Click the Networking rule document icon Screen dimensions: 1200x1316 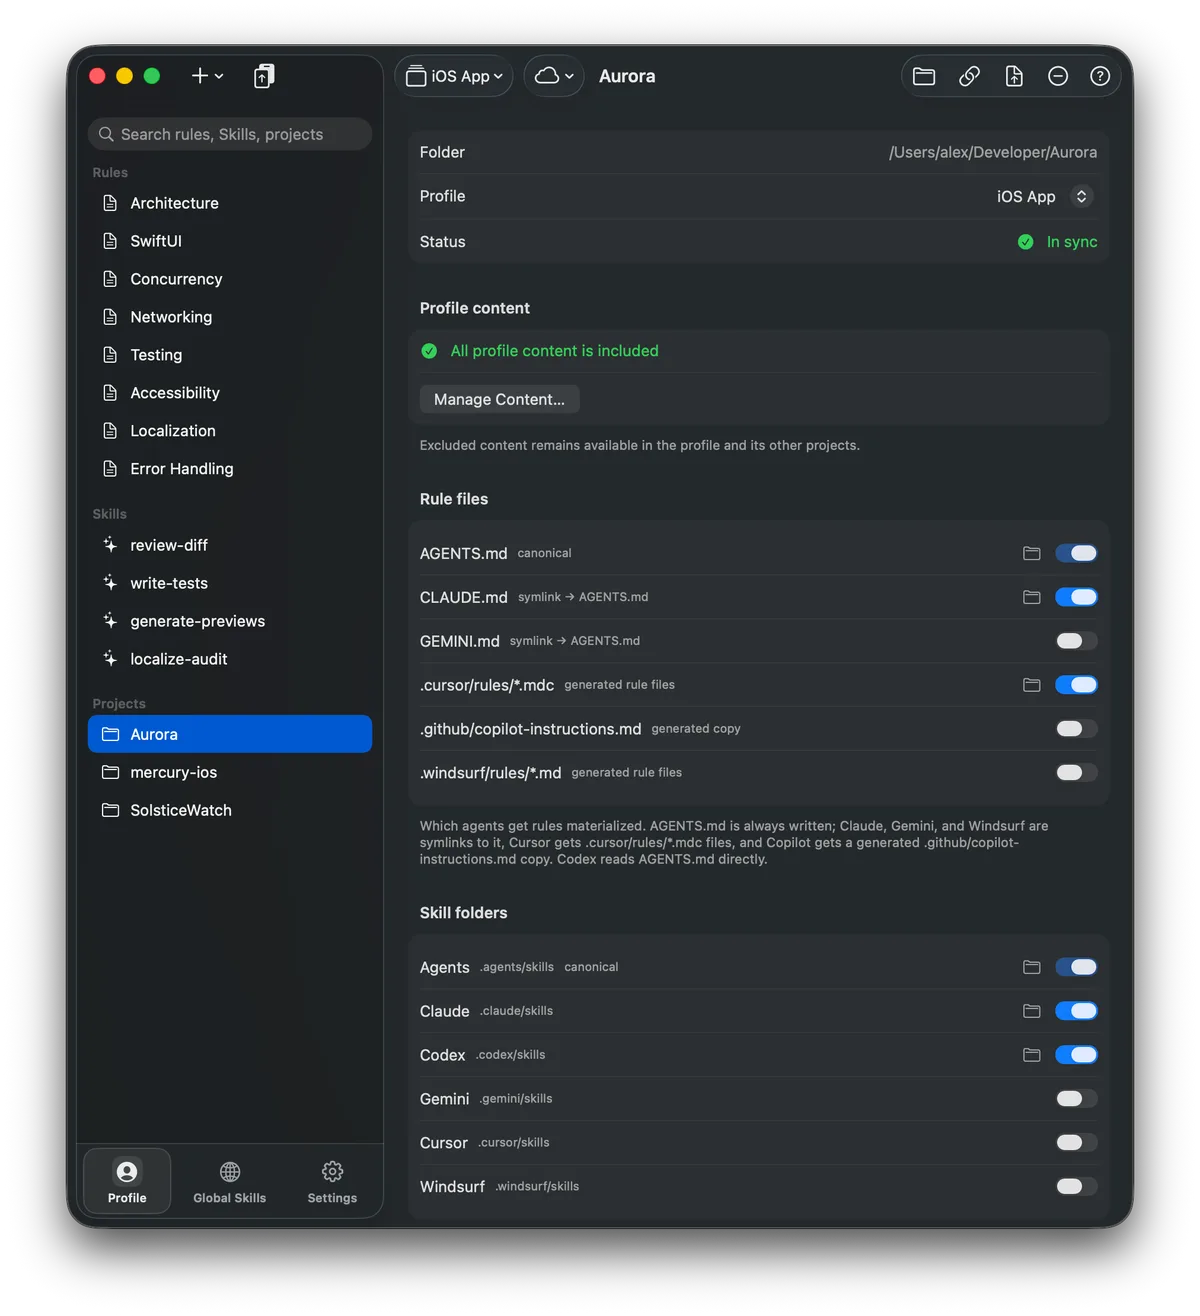(x=110, y=317)
